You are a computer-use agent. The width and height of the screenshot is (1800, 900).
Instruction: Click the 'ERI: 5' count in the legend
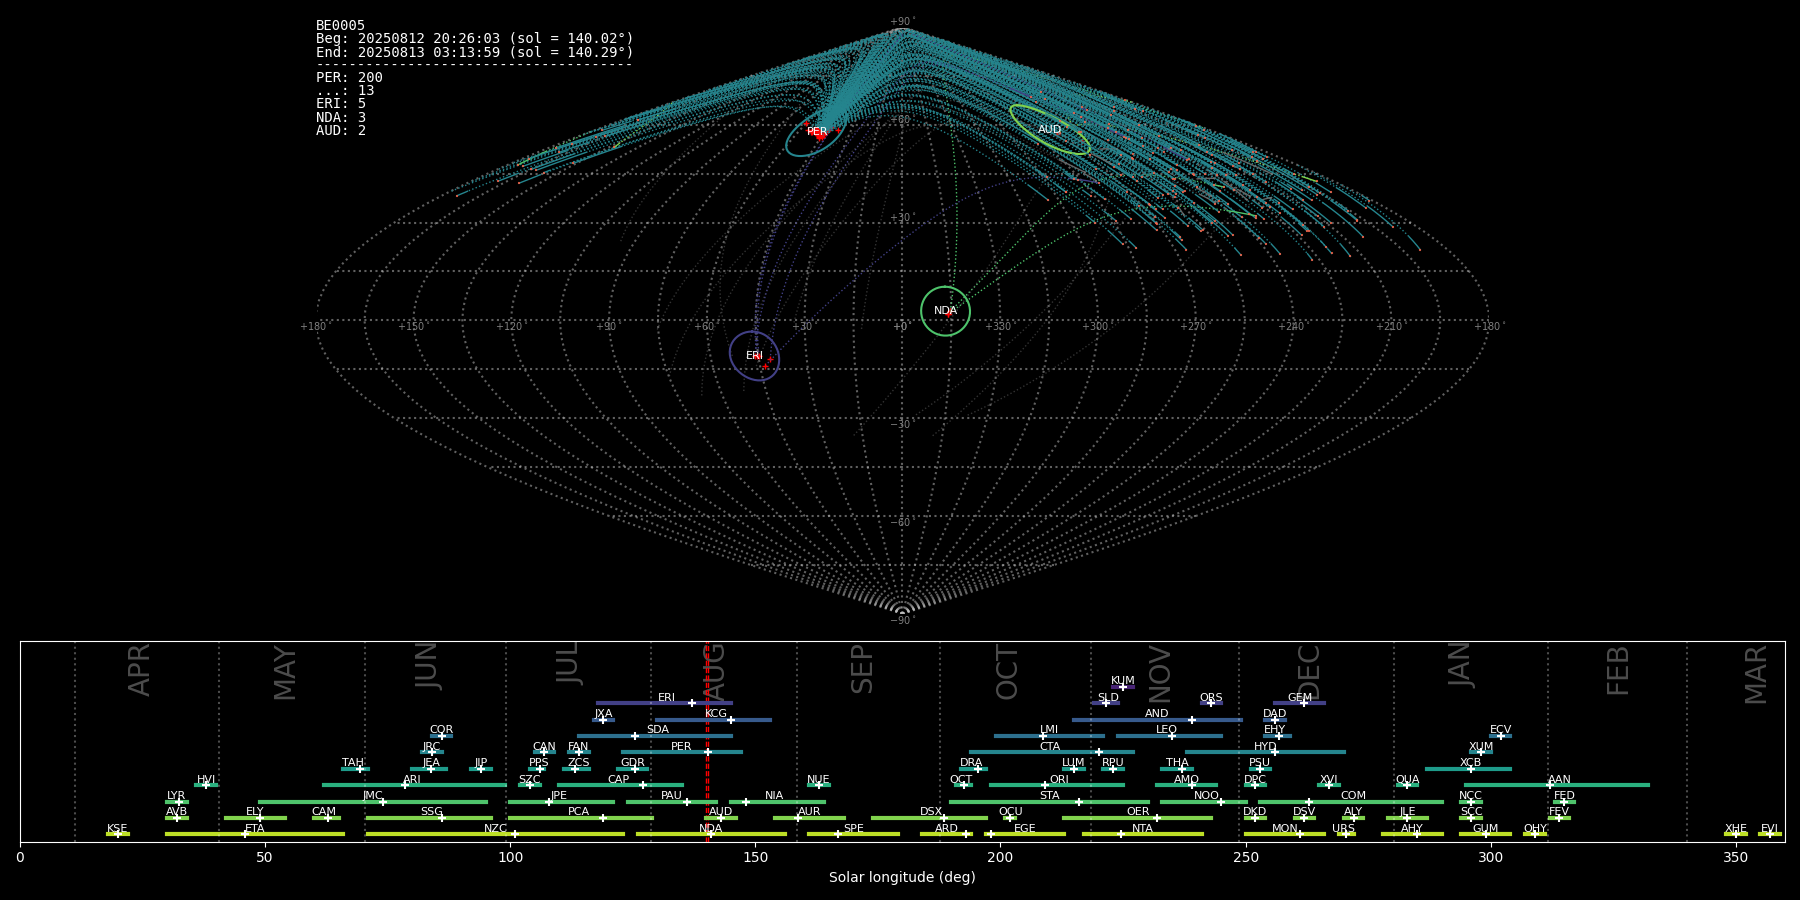(x=341, y=104)
